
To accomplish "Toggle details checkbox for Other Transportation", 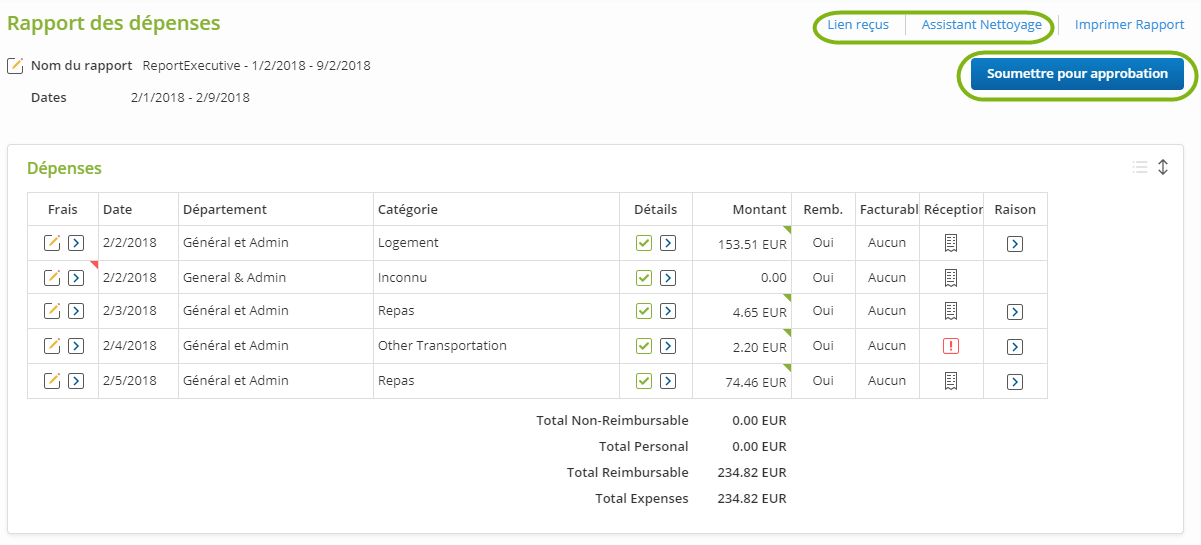I will click(x=644, y=346).
